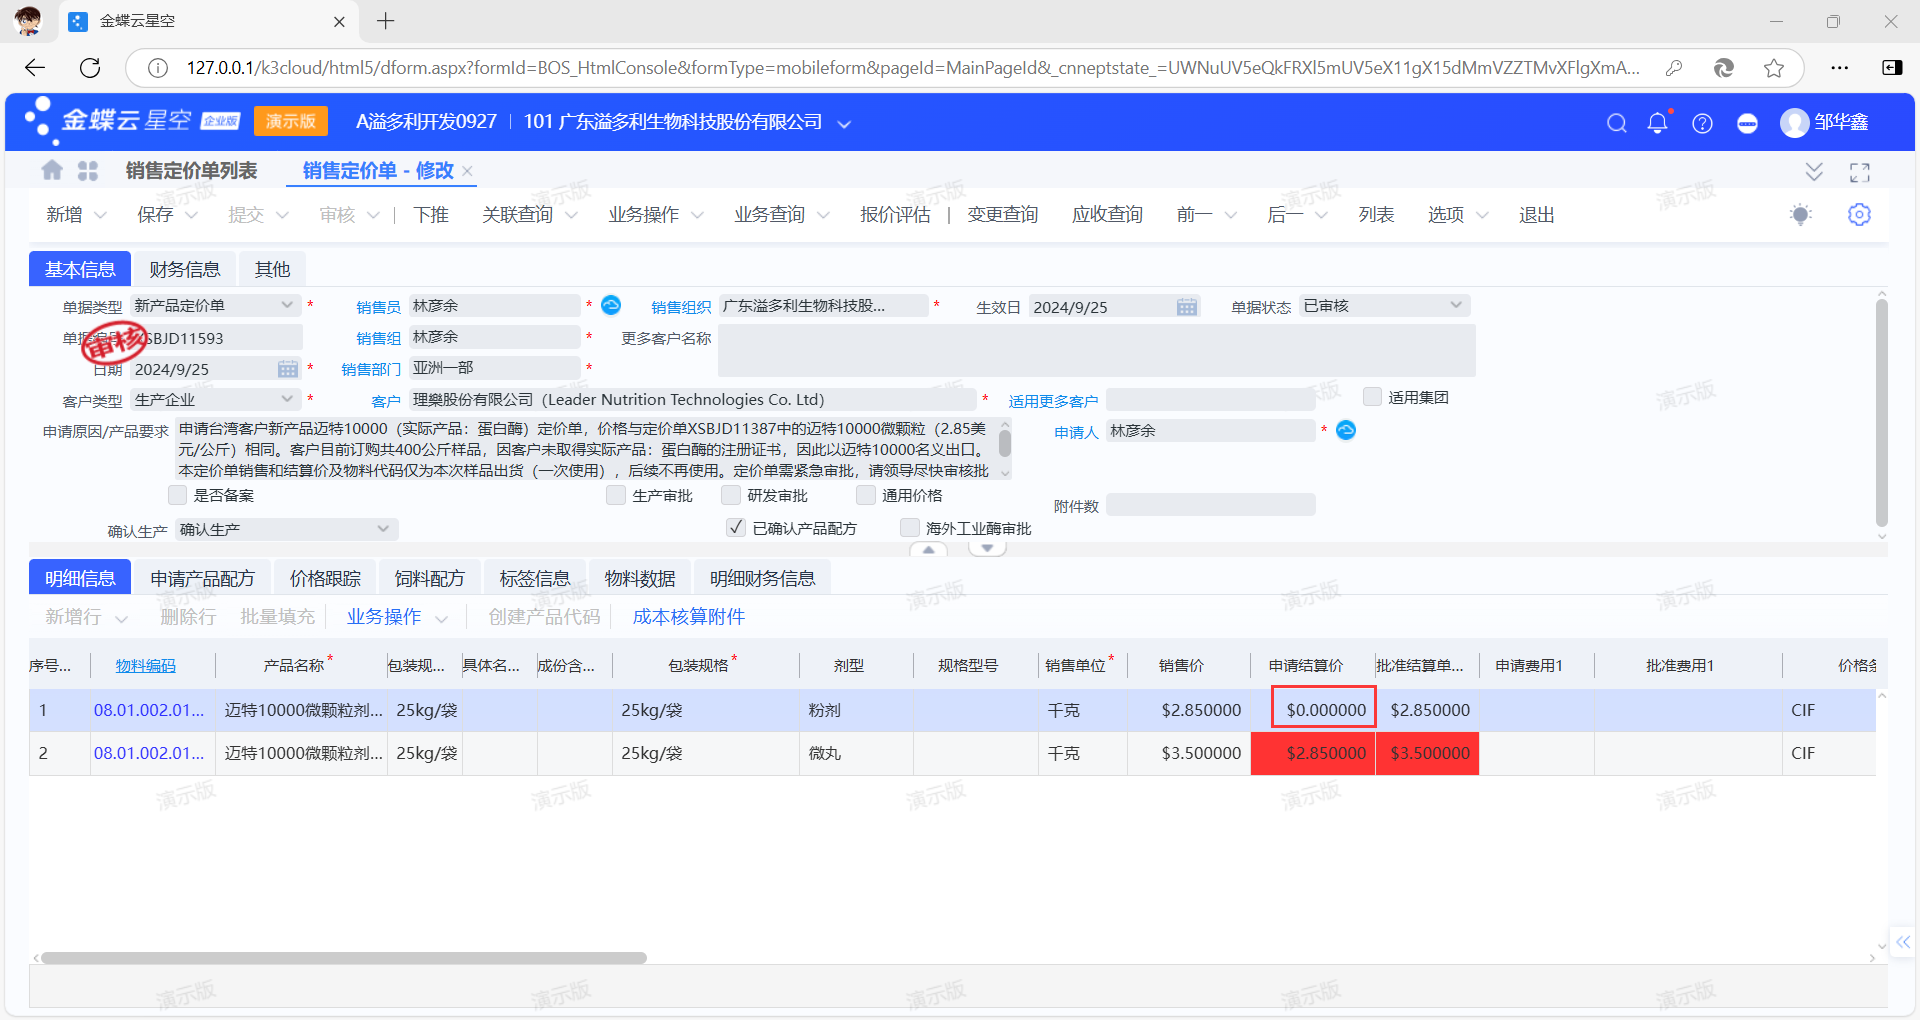The height and width of the screenshot is (1020, 1920).
Task: Go back in the browser
Action: (35, 68)
